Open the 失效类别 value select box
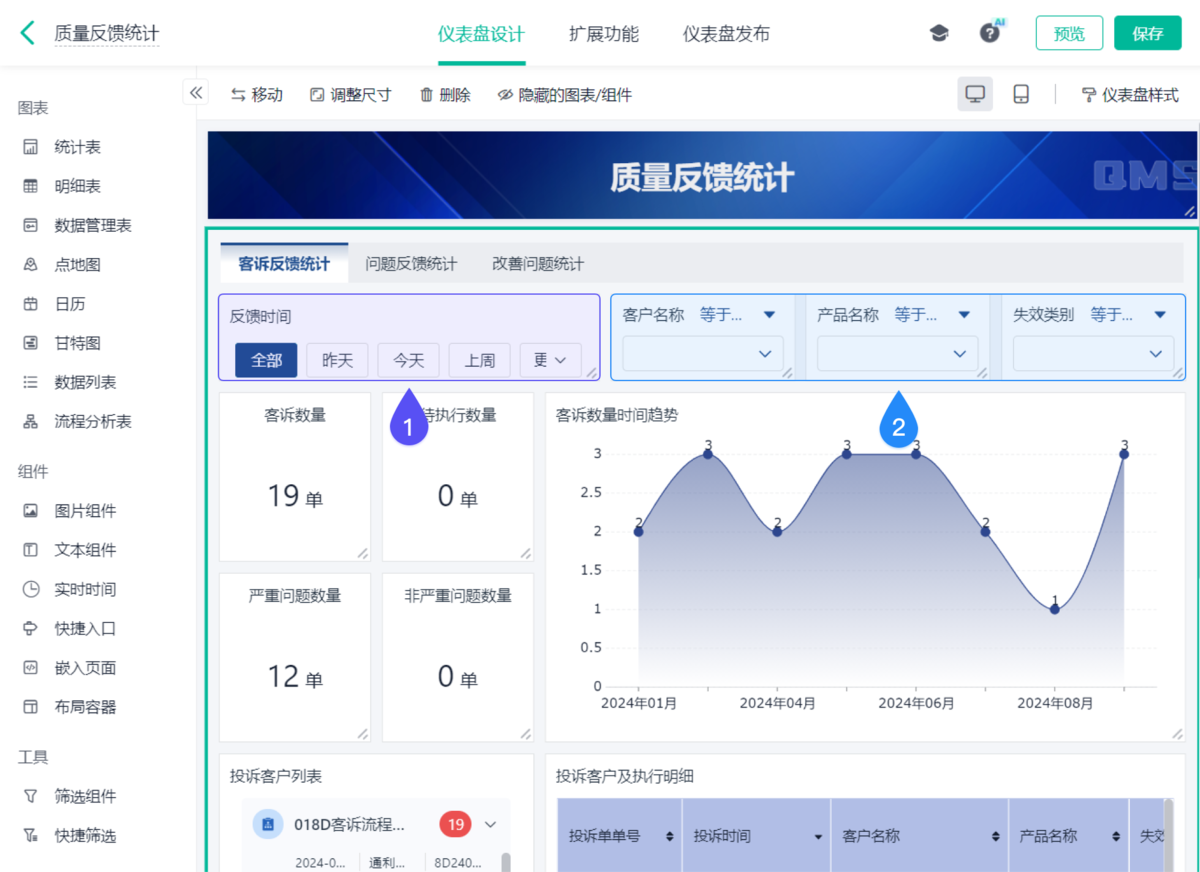The height and width of the screenshot is (872, 1200). tap(1094, 353)
